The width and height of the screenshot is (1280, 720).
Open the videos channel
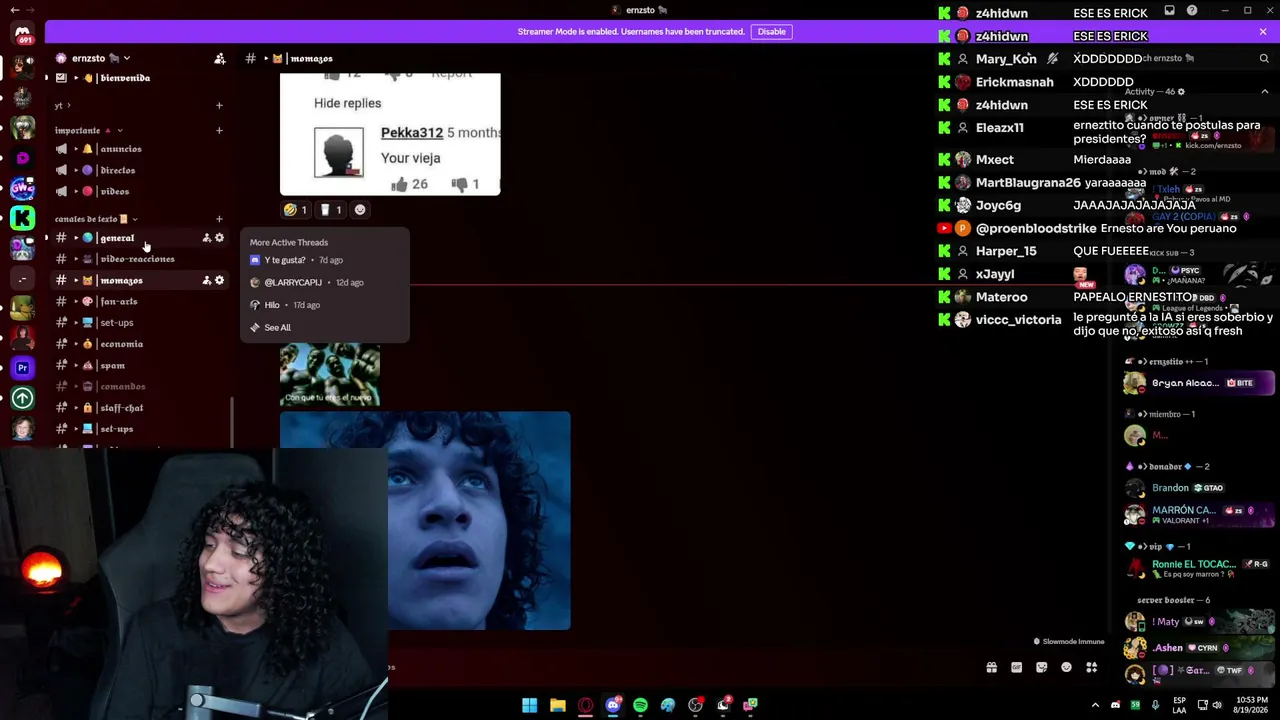(138, 191)
